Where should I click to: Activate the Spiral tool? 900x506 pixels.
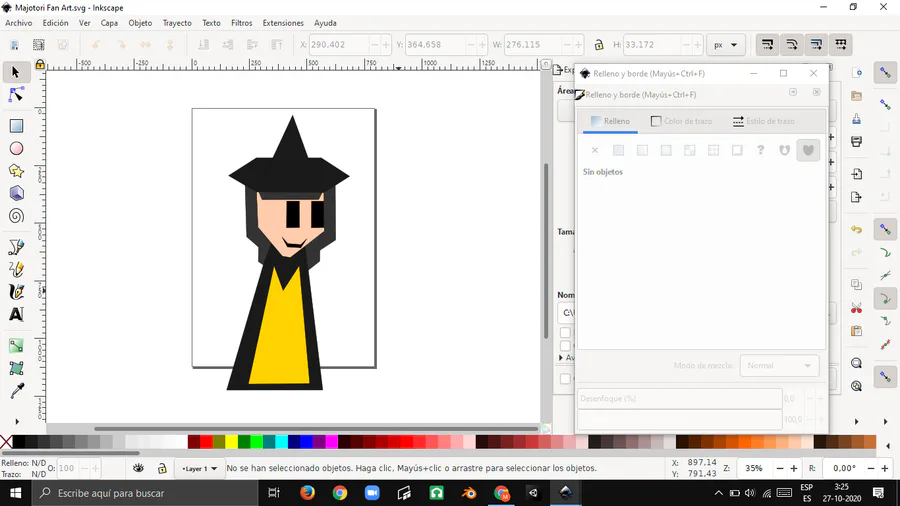[x=16, y=216]
